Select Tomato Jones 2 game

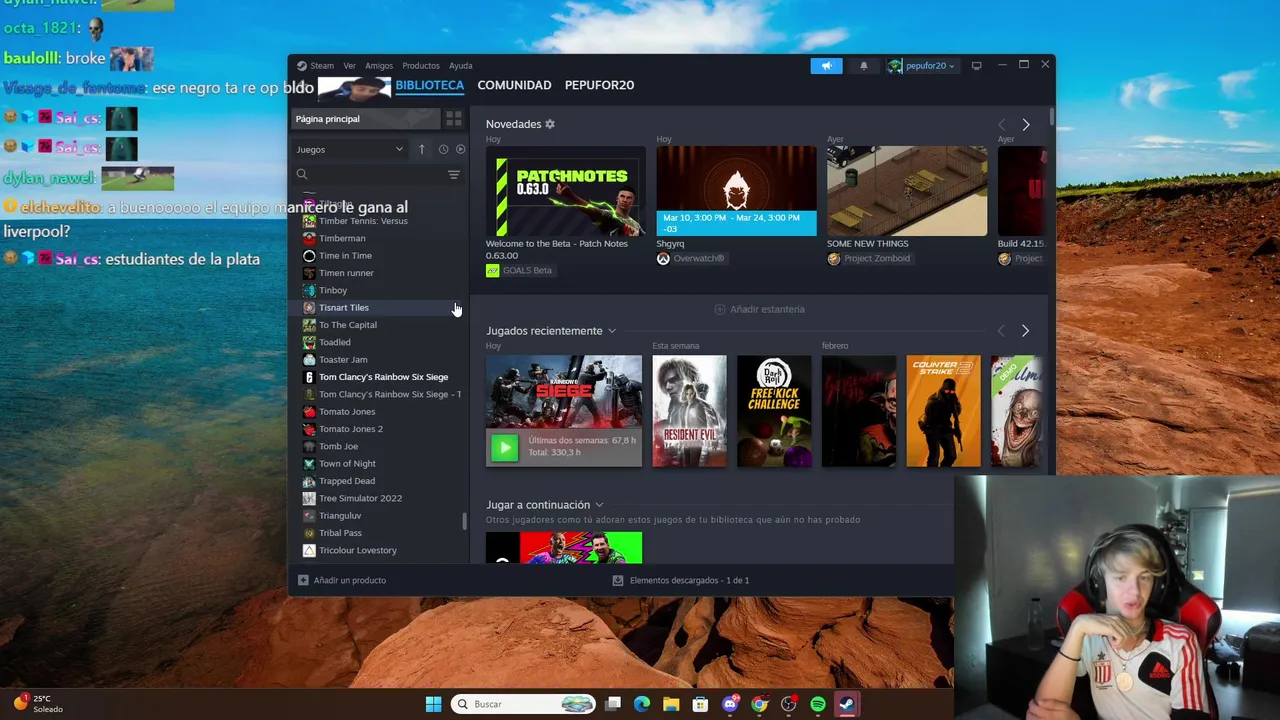click(351, 429)
